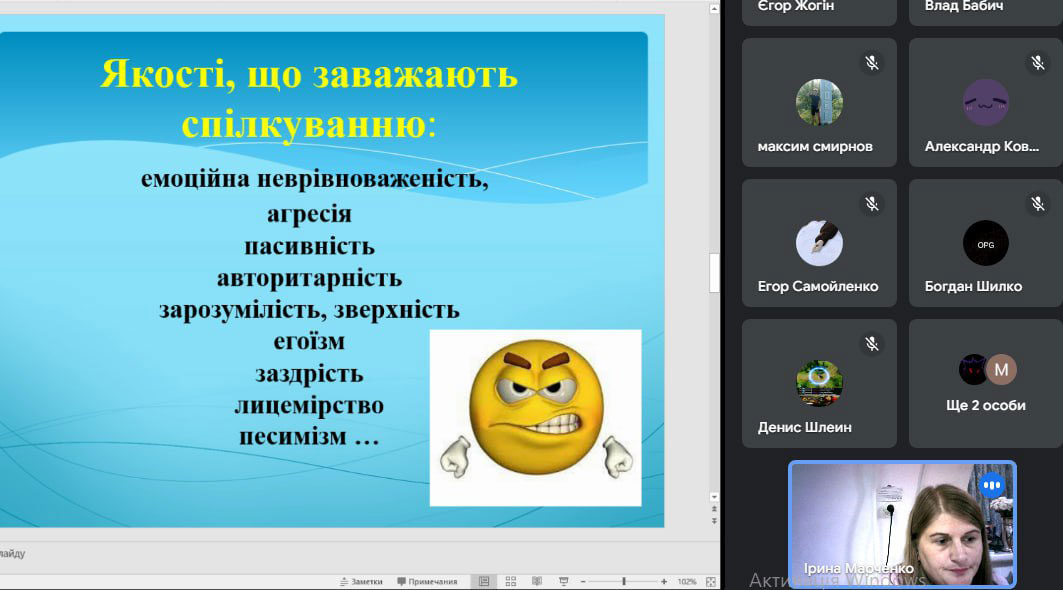Click the zoom slider handle
Viewport: 1063px width, 590px height.
624,581
